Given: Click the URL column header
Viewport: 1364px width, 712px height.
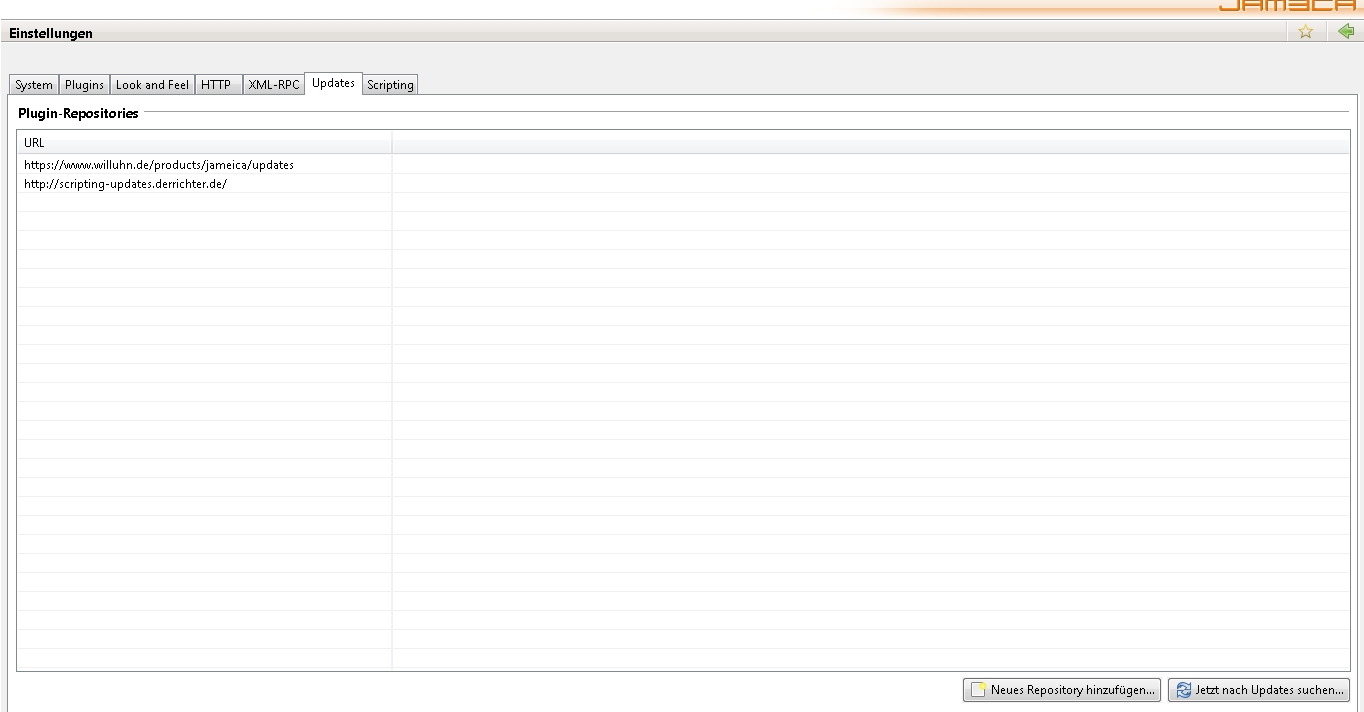Looking at the screenshot, I should click(x=204, y=143).
